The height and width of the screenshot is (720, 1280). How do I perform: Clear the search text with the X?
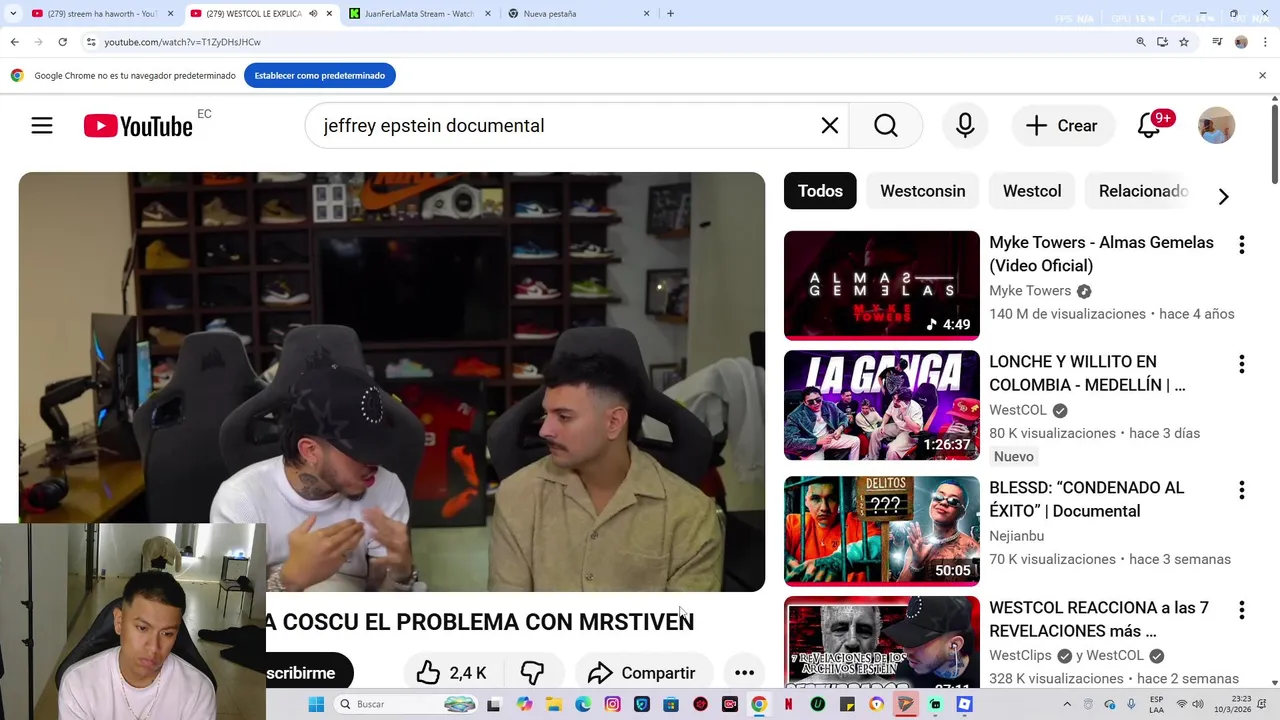pos(830,125)
